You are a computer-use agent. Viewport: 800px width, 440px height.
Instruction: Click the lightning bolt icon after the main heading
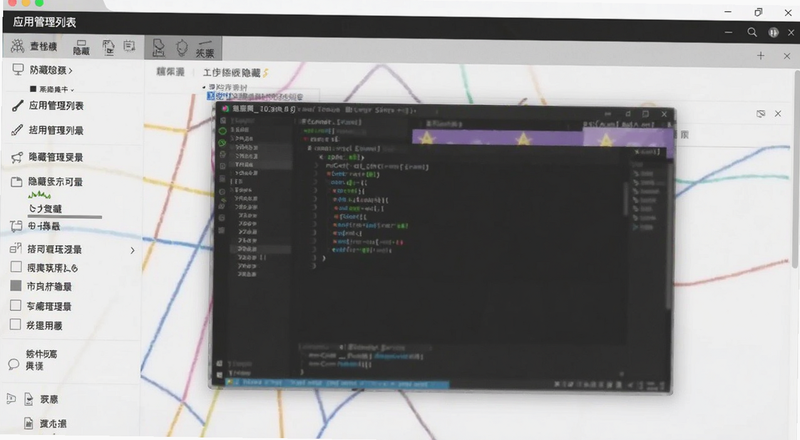265,73
